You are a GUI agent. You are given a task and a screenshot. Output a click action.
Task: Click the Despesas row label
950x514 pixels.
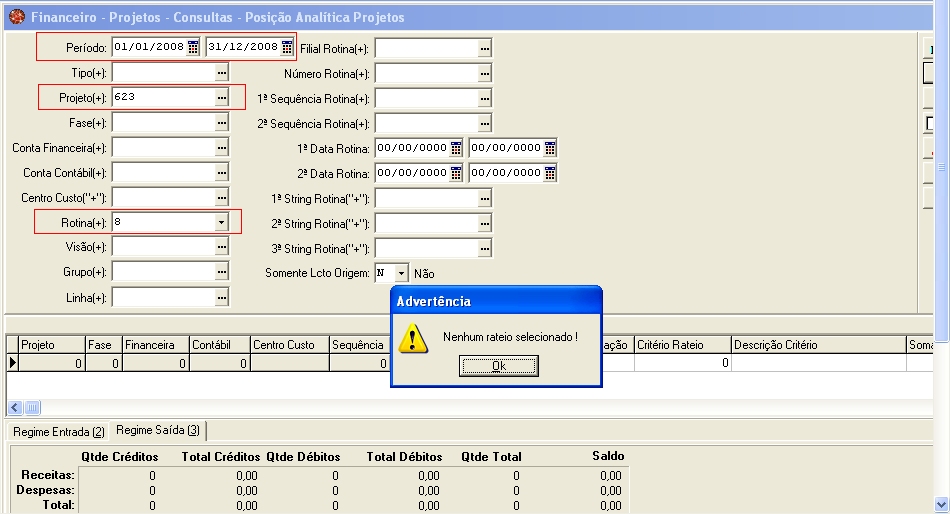45,490
